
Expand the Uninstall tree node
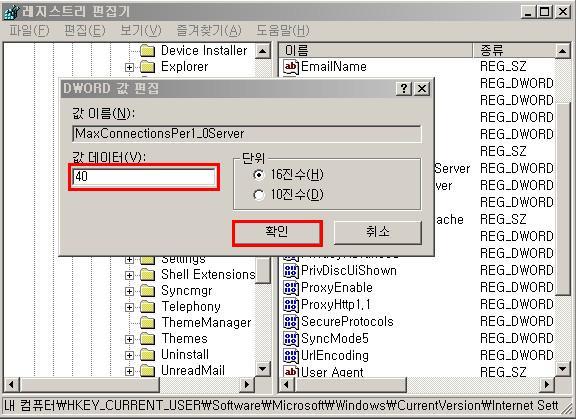pos(129,355)
